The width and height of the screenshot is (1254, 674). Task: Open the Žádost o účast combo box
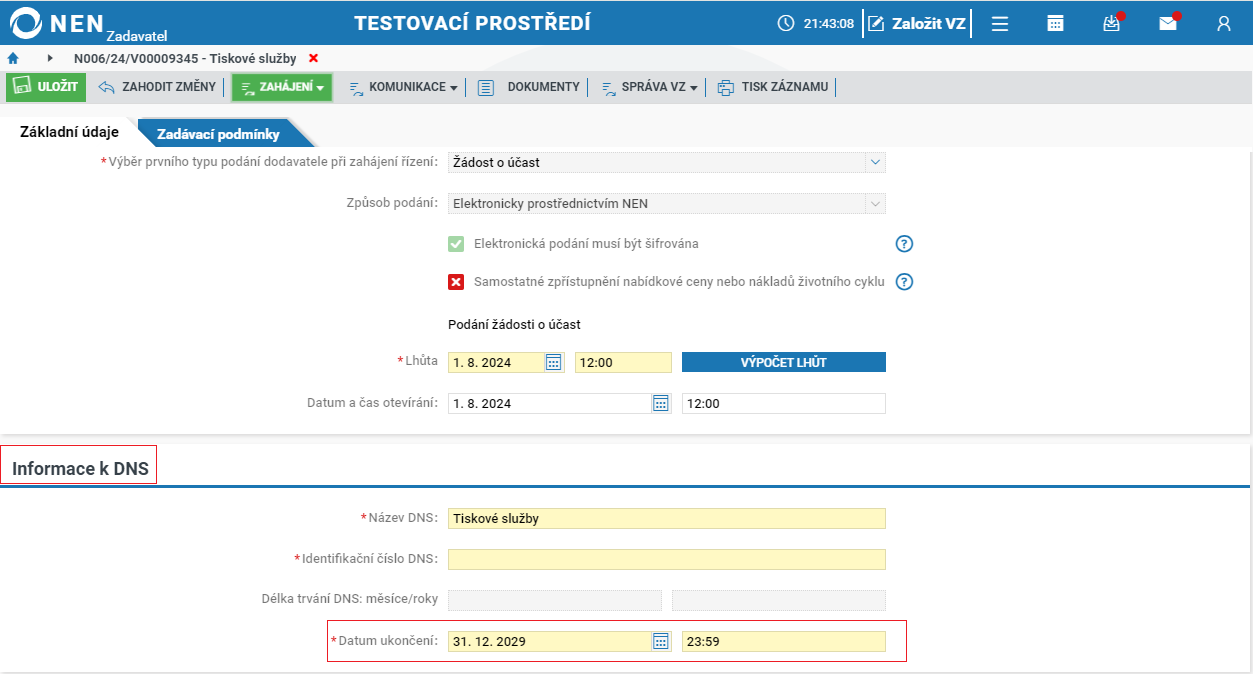[666, 162]
